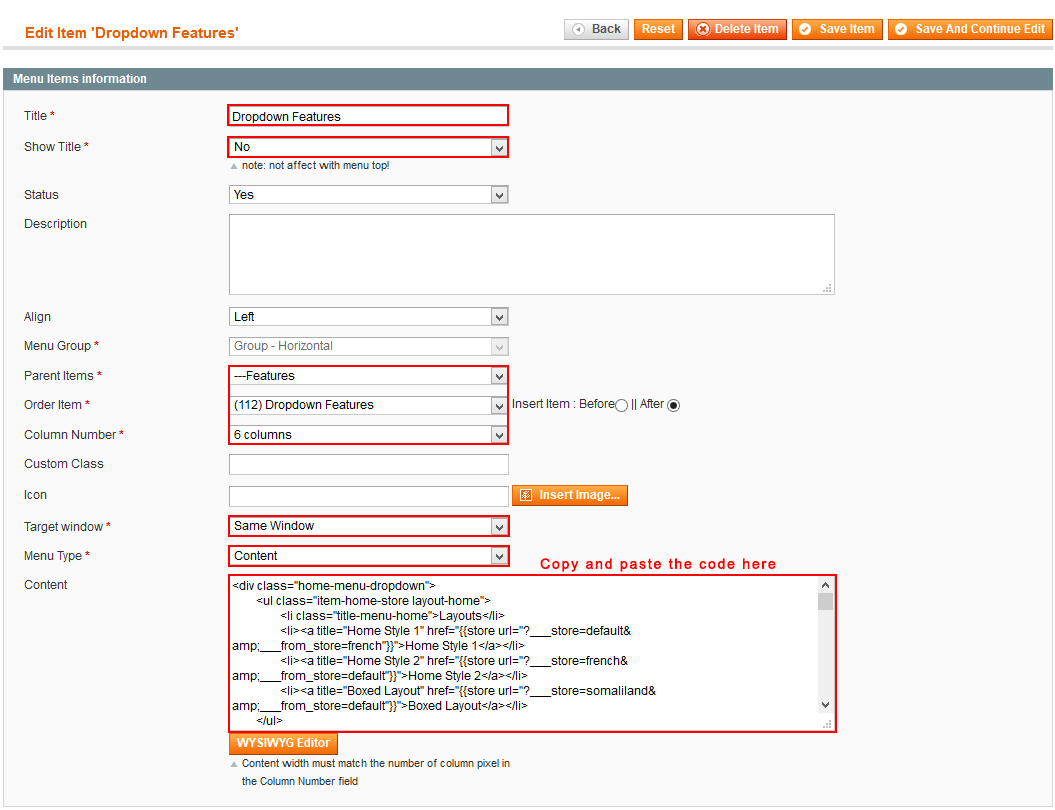
Task: Click the 'Menu Group' label
Action: coord(57,346)
